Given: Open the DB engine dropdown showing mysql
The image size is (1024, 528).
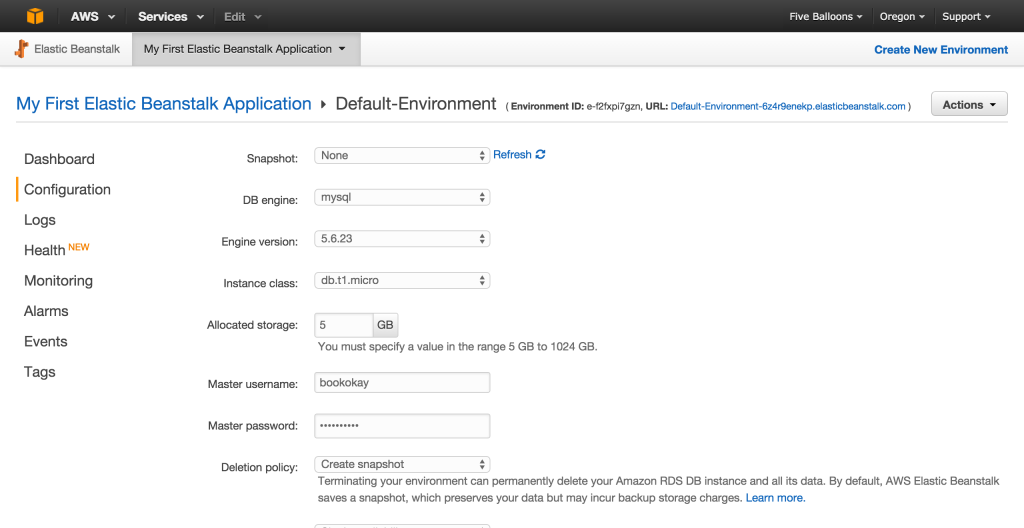Looking at the screenshot, I should (x=402, y=197).
